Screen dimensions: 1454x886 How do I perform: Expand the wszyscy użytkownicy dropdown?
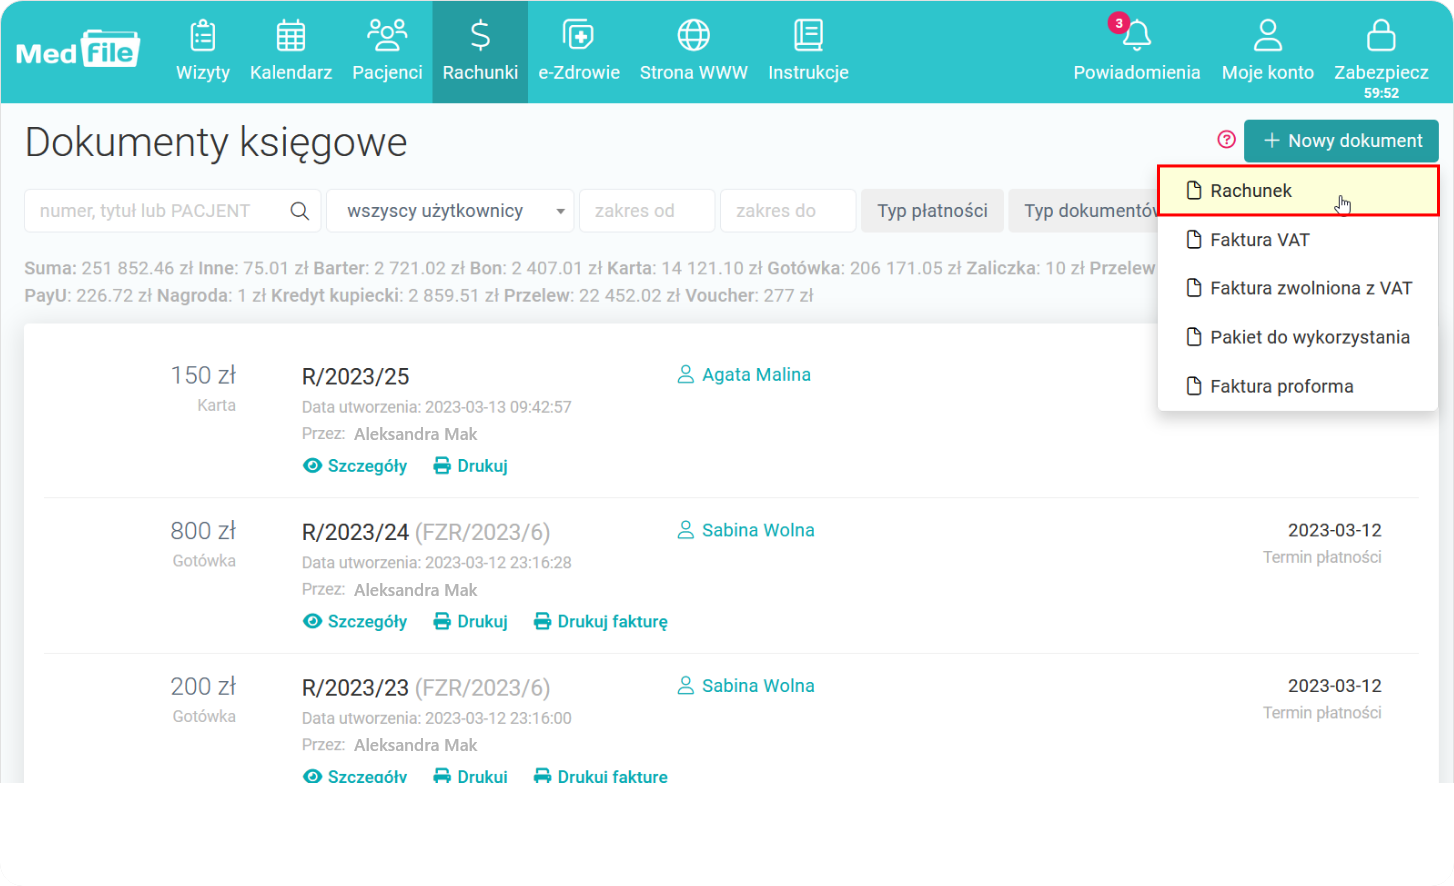(450, 211)
